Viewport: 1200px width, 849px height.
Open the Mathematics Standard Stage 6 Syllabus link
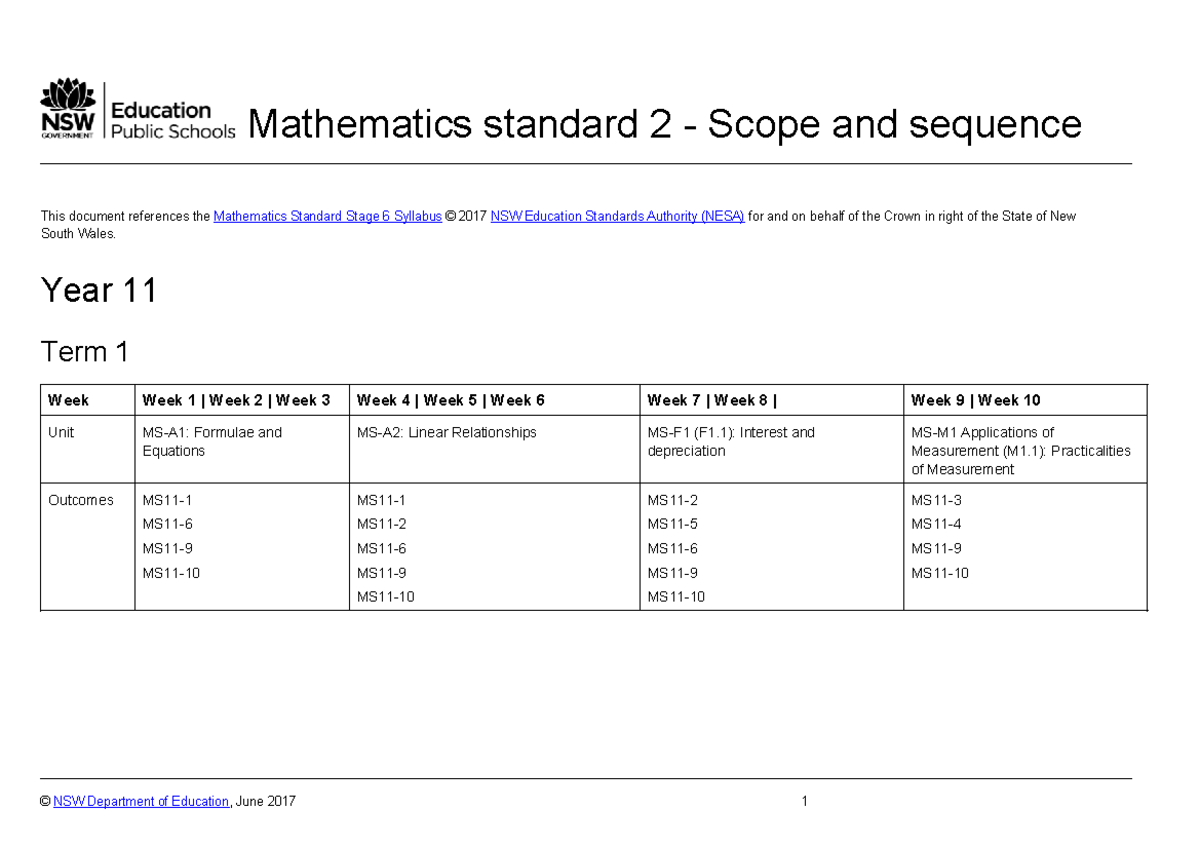tap(327, 216)
